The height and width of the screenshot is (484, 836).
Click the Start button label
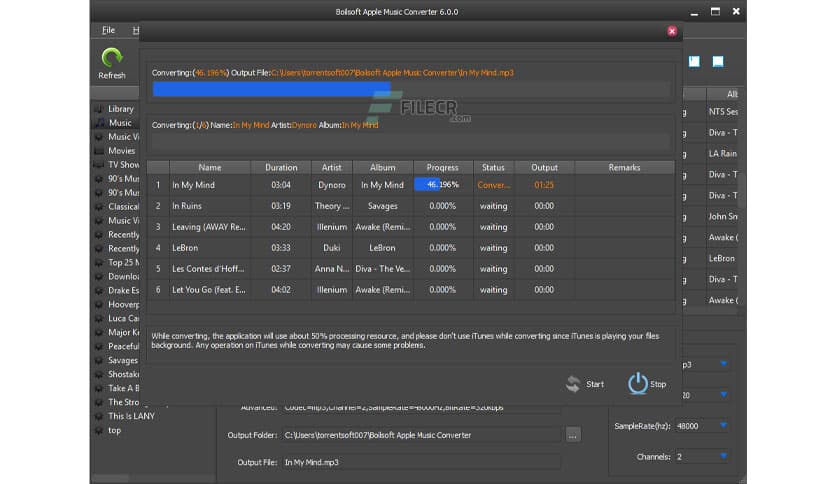click(595, 384)
